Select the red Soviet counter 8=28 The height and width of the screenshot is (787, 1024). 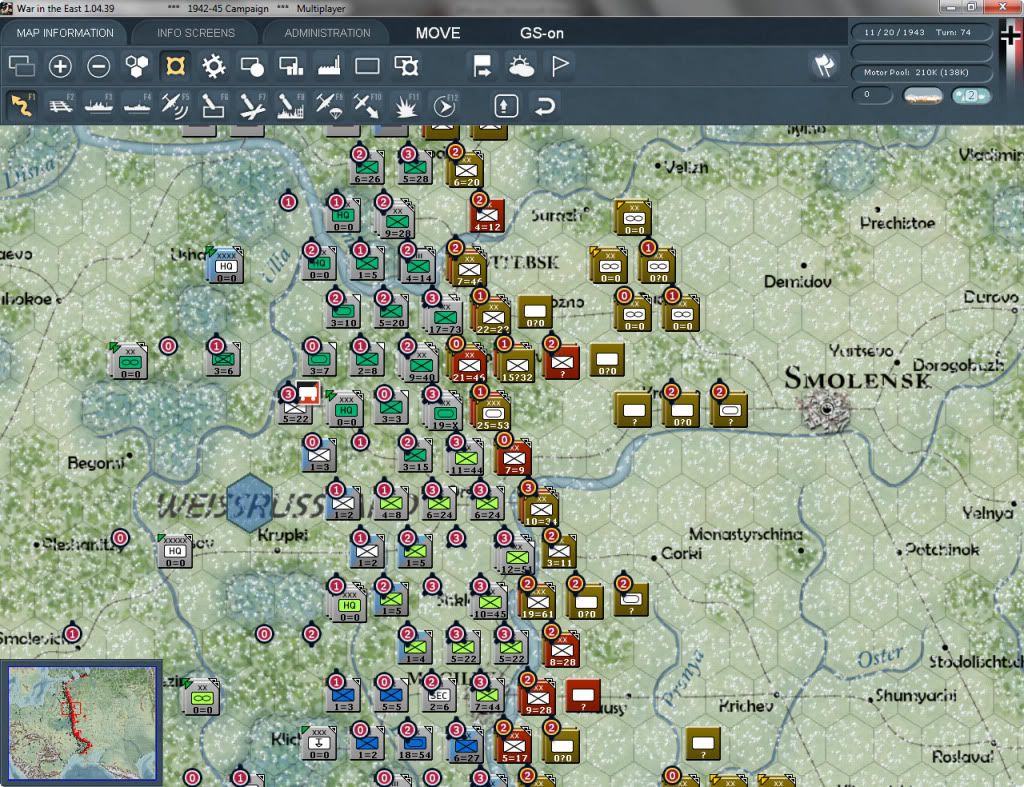(x=562, y=650)
